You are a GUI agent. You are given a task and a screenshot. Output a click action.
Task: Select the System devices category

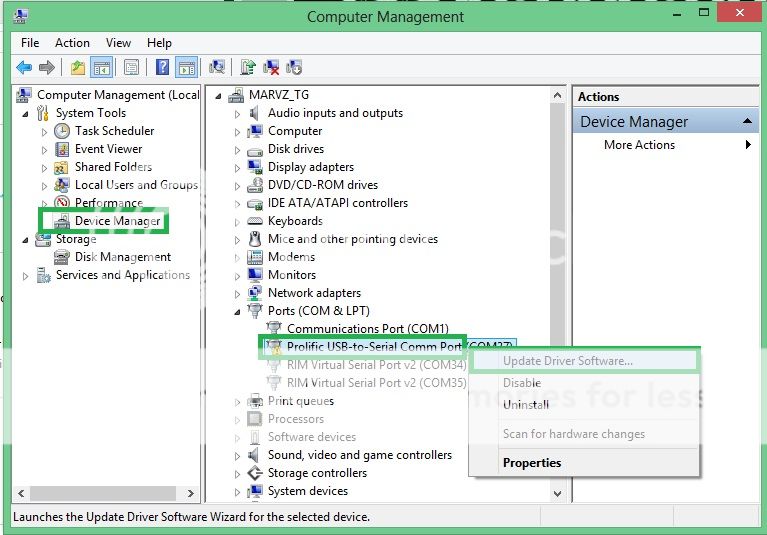[x=308, y=491]
